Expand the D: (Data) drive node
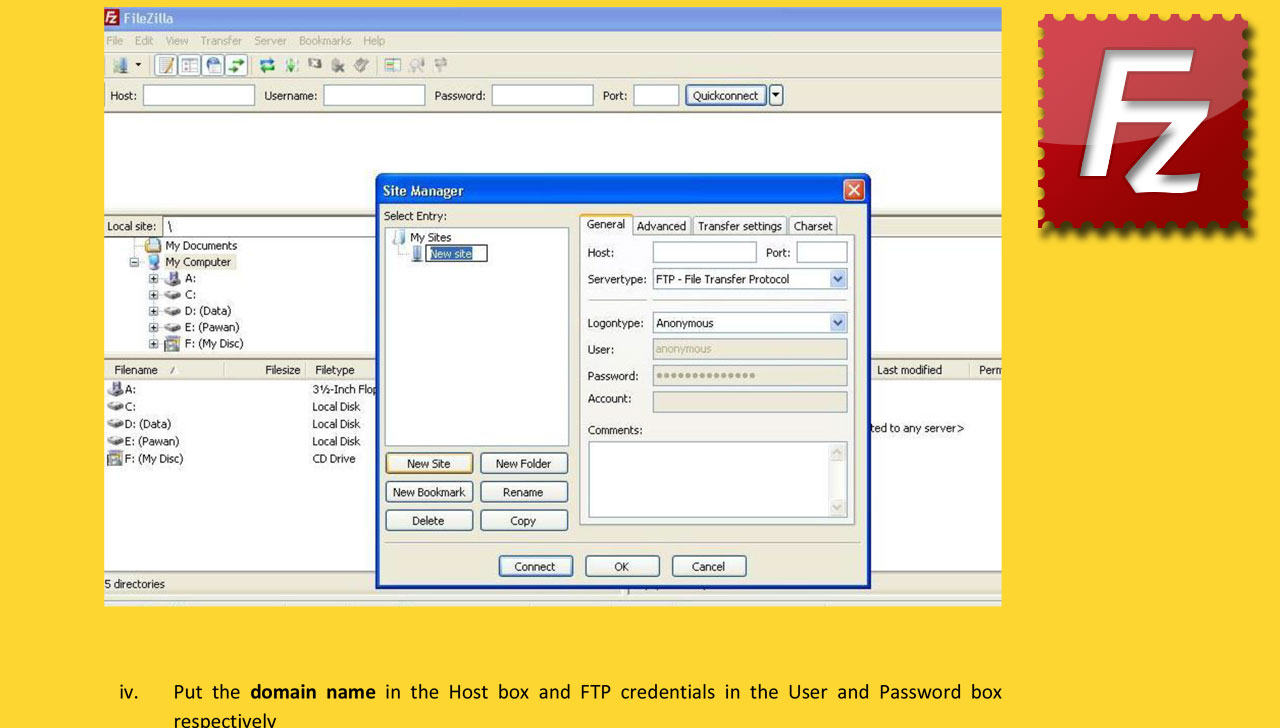The height and width of the screenshot is (728, 1280). [154, 311]
